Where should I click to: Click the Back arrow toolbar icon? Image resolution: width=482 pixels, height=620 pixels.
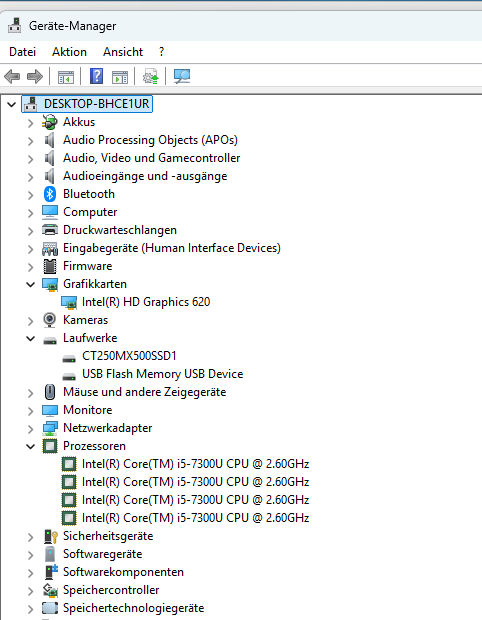(12, 76)
